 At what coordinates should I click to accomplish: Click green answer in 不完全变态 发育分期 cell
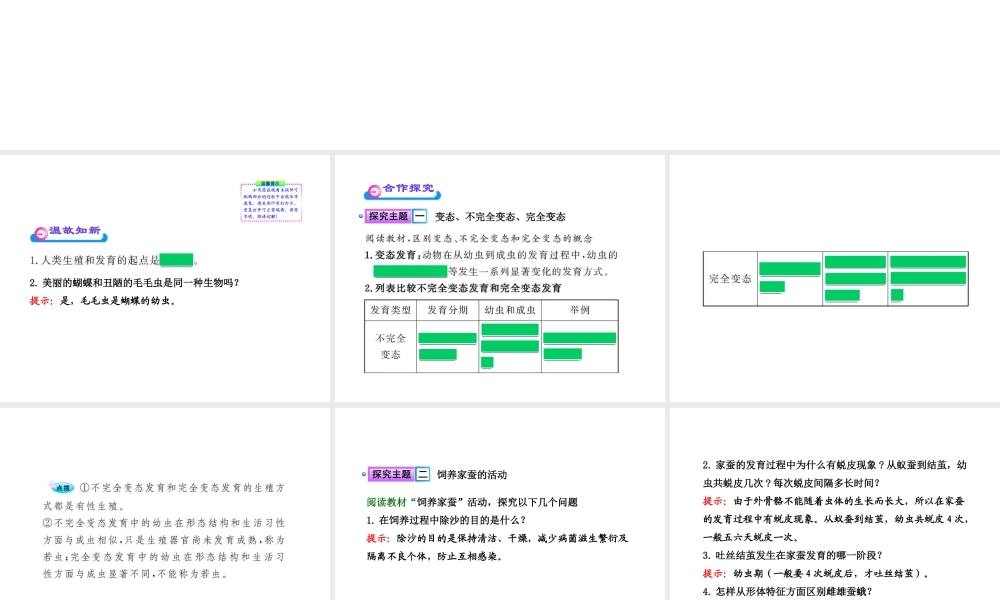pos(447,346)
